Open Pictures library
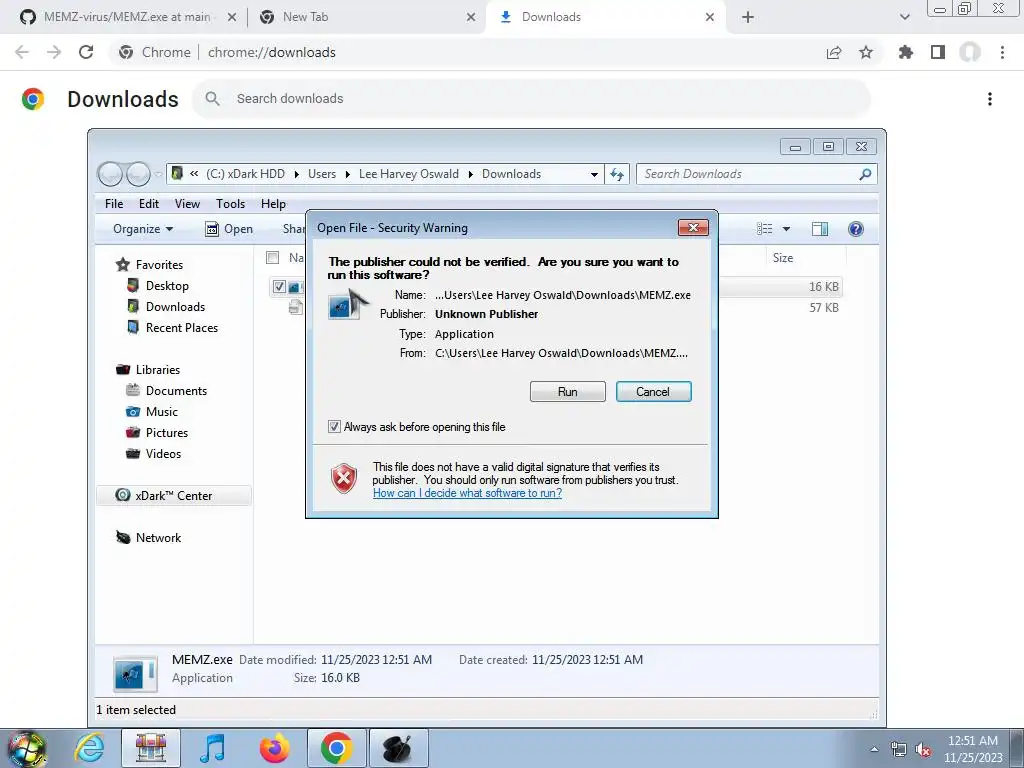 [157, 432]
